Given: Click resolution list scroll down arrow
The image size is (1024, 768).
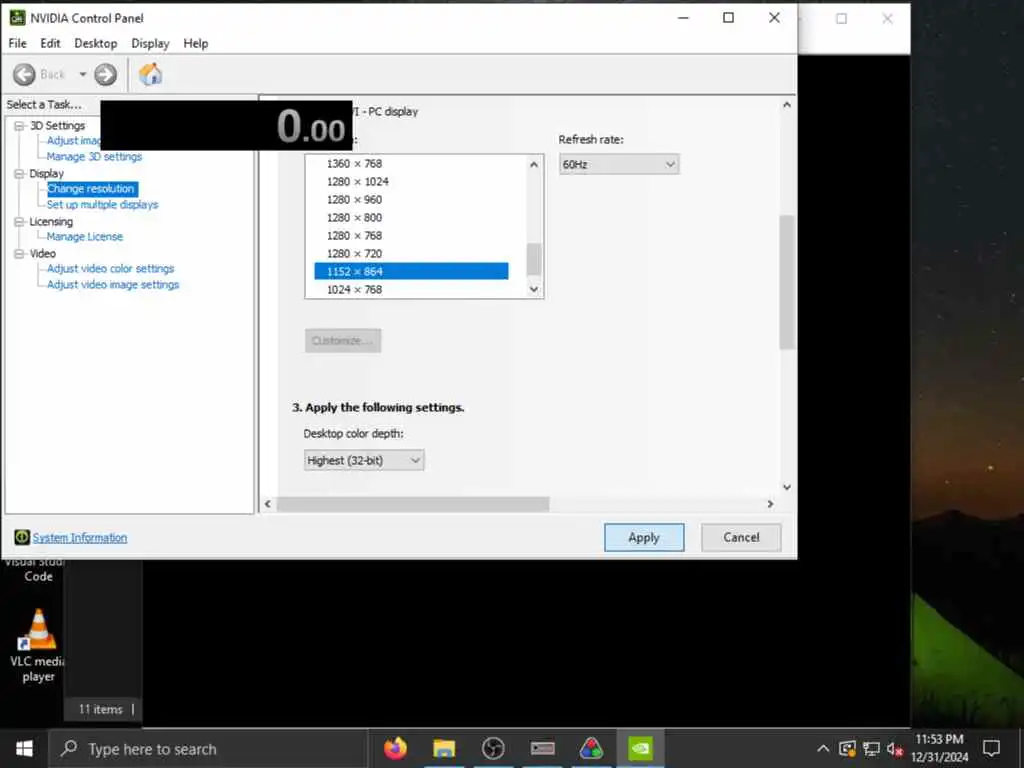Looking at the screenshot, I should pos(534,289).
